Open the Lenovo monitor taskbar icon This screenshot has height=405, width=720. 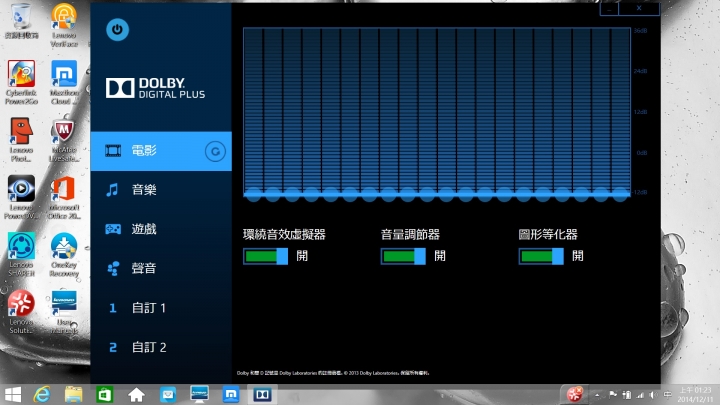(199, 394)
